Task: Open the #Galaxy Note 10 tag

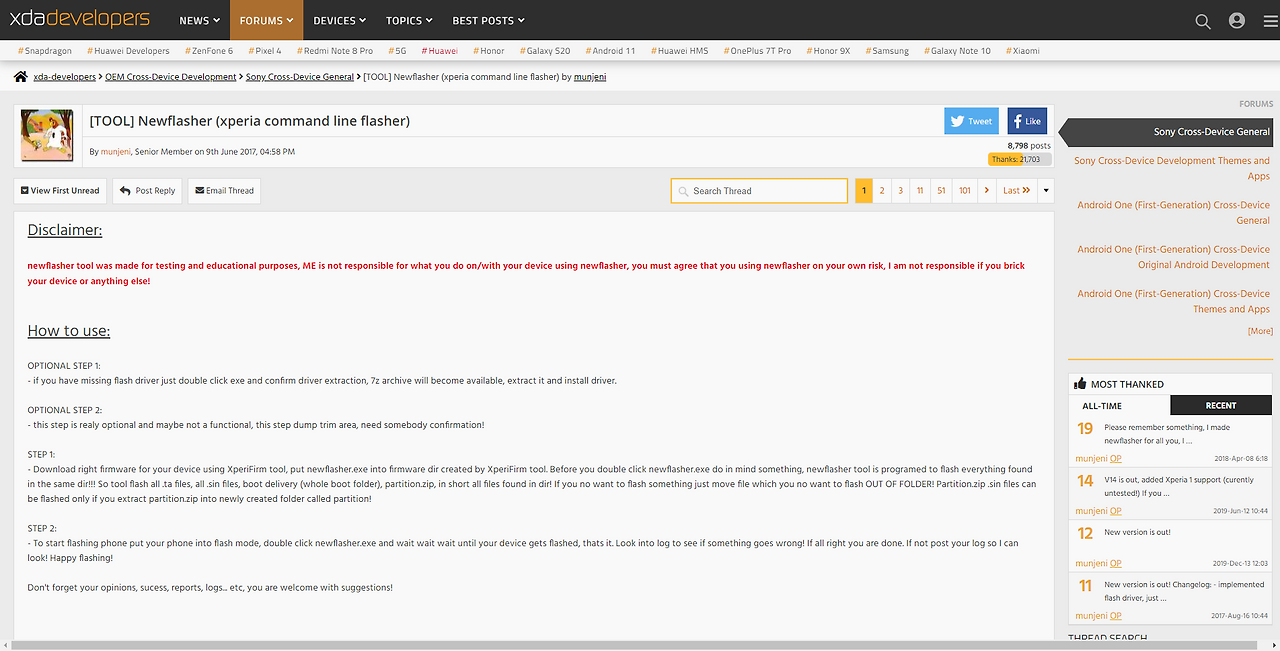Action: coord(957,51)
